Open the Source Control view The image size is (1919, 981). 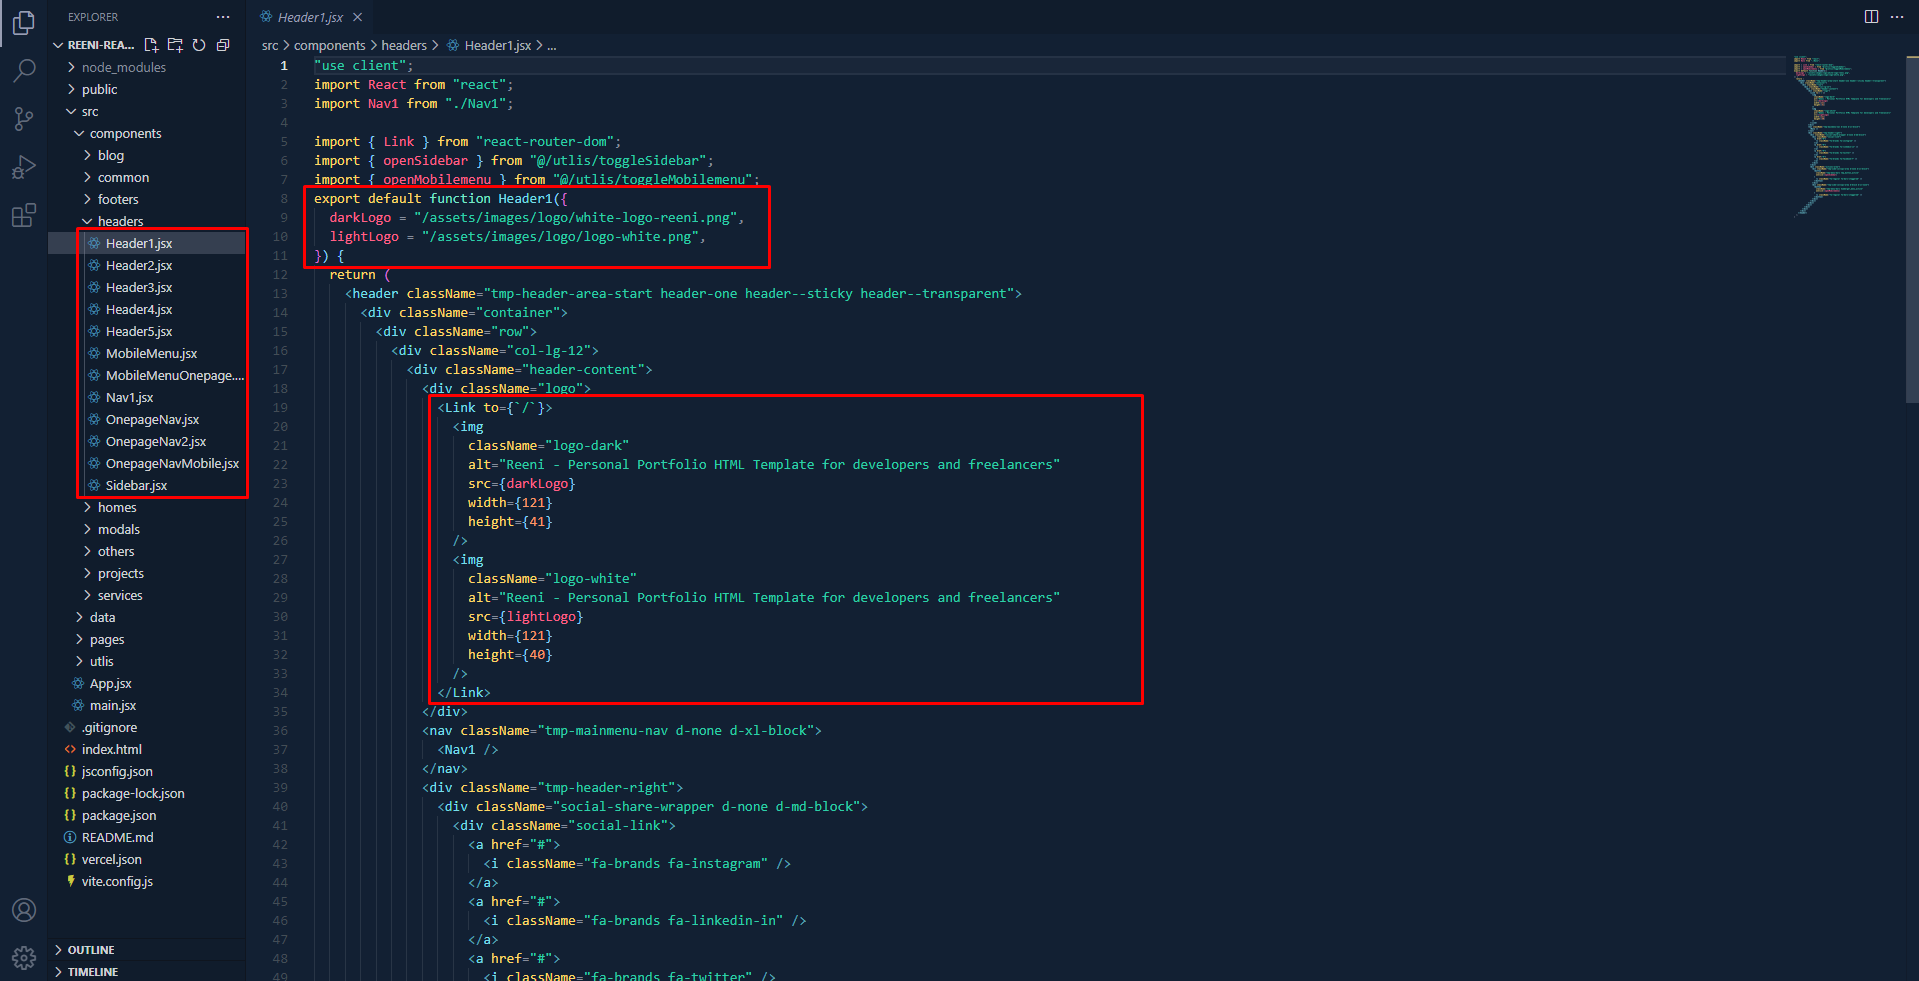click(x=24, y=118)
